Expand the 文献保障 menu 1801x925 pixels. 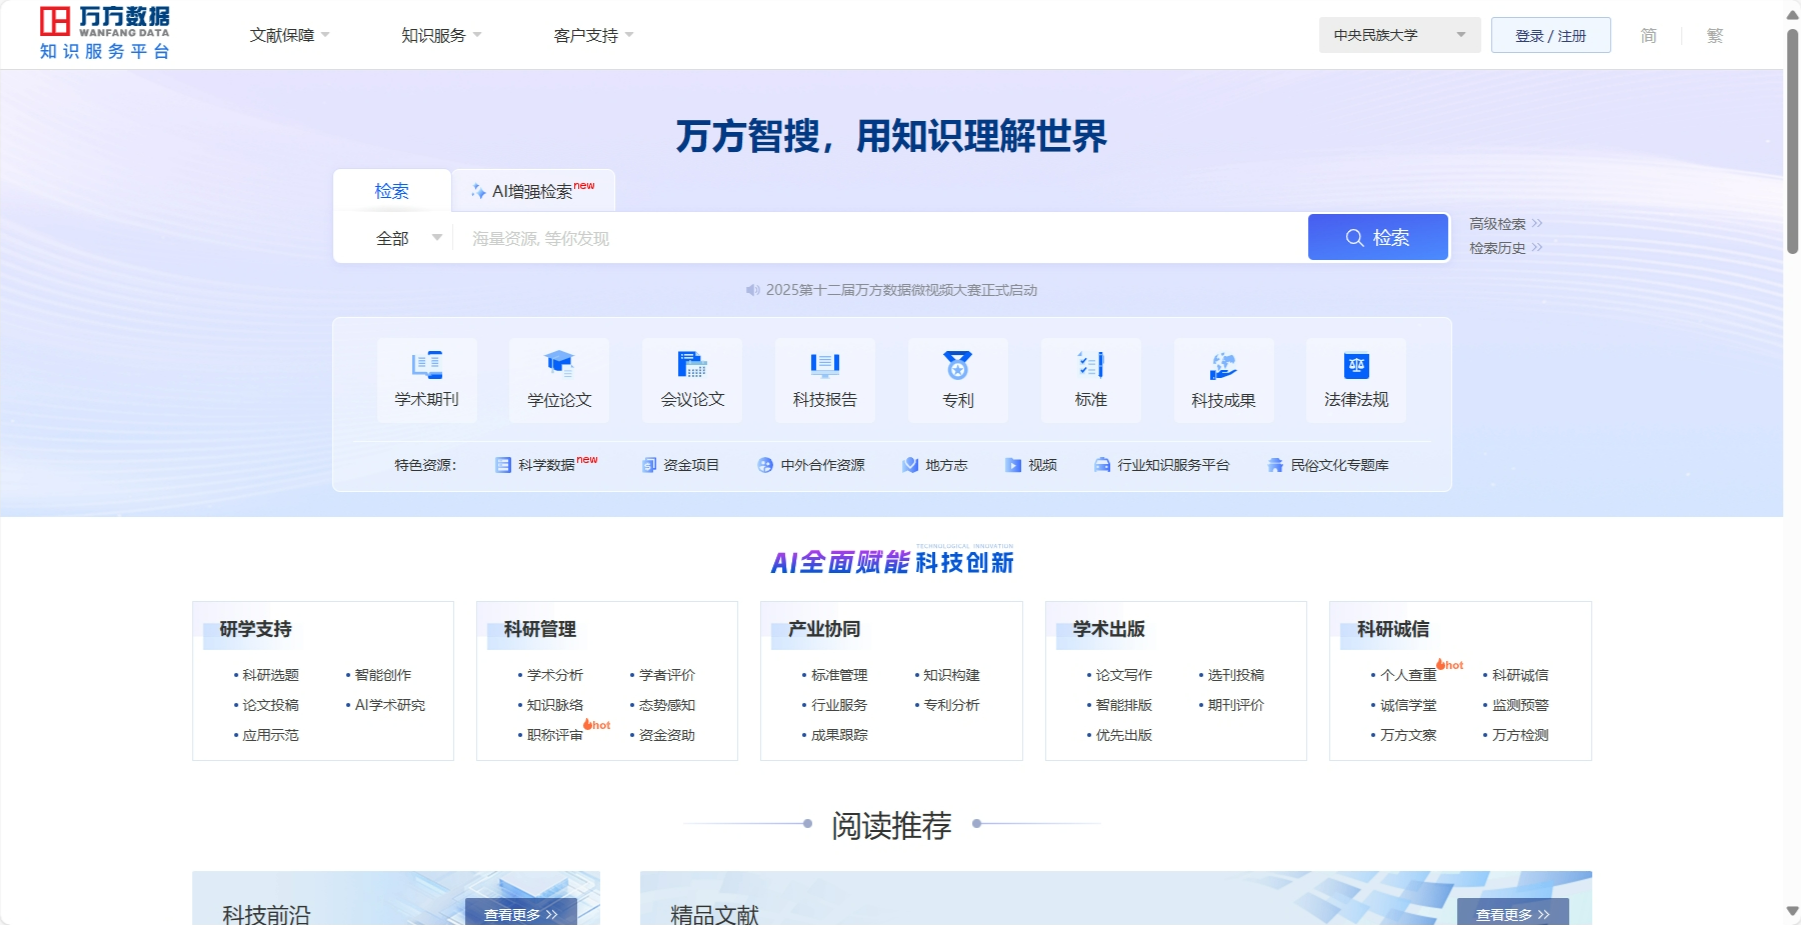289,35
